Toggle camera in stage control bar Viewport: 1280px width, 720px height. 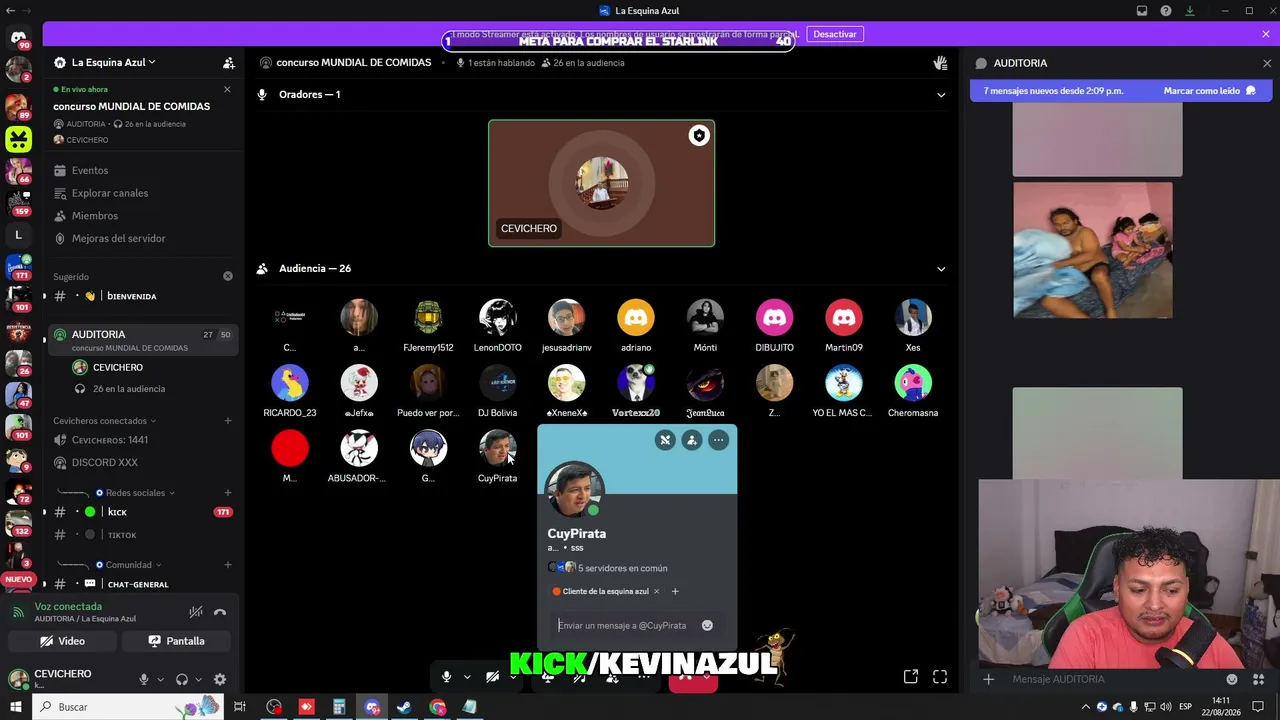tap(493, 677)
